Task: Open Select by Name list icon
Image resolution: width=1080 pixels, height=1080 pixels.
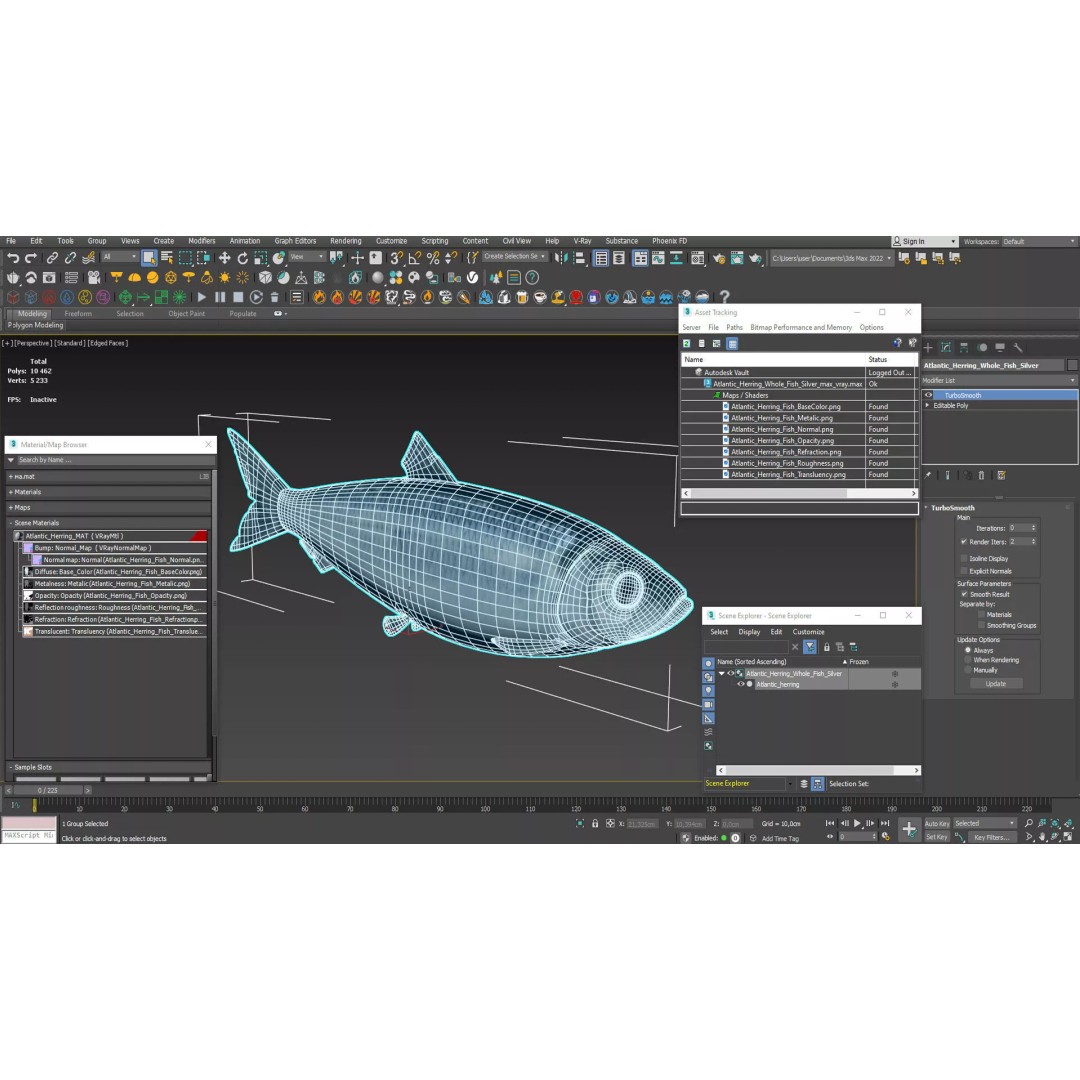Action: (x=167, y=258)
